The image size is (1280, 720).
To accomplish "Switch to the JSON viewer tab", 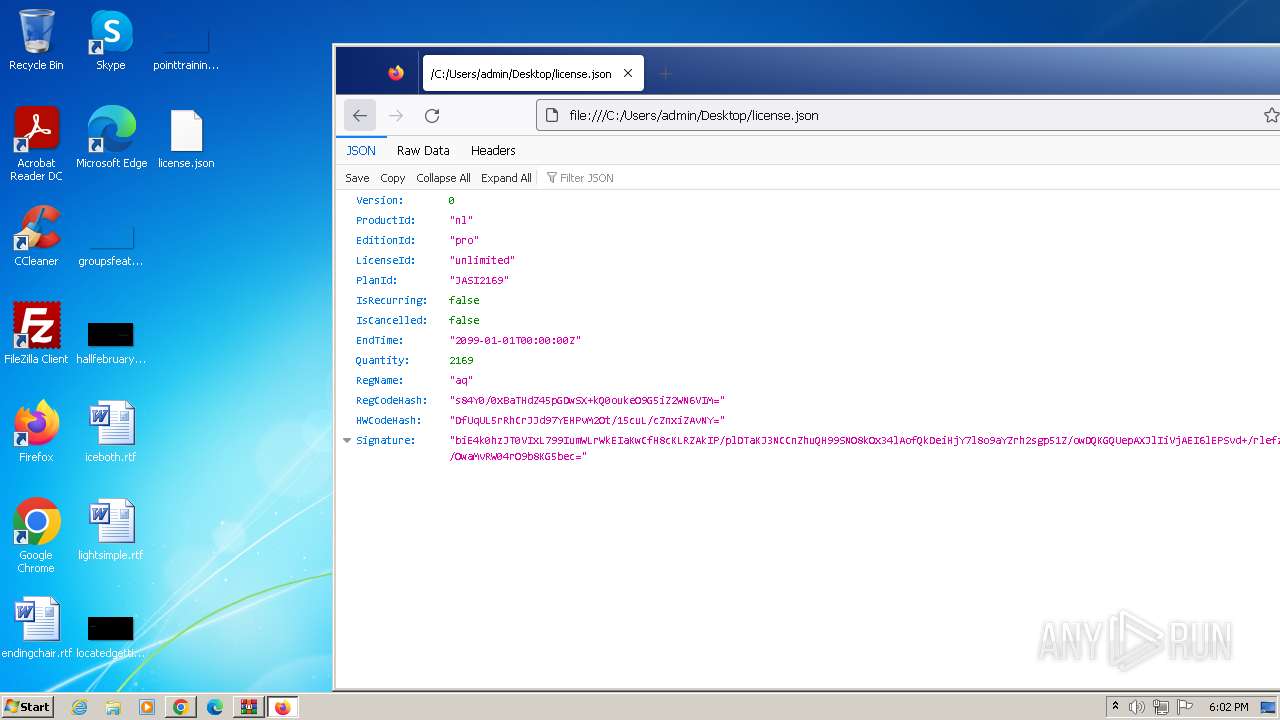I will (x=361, y=150).
